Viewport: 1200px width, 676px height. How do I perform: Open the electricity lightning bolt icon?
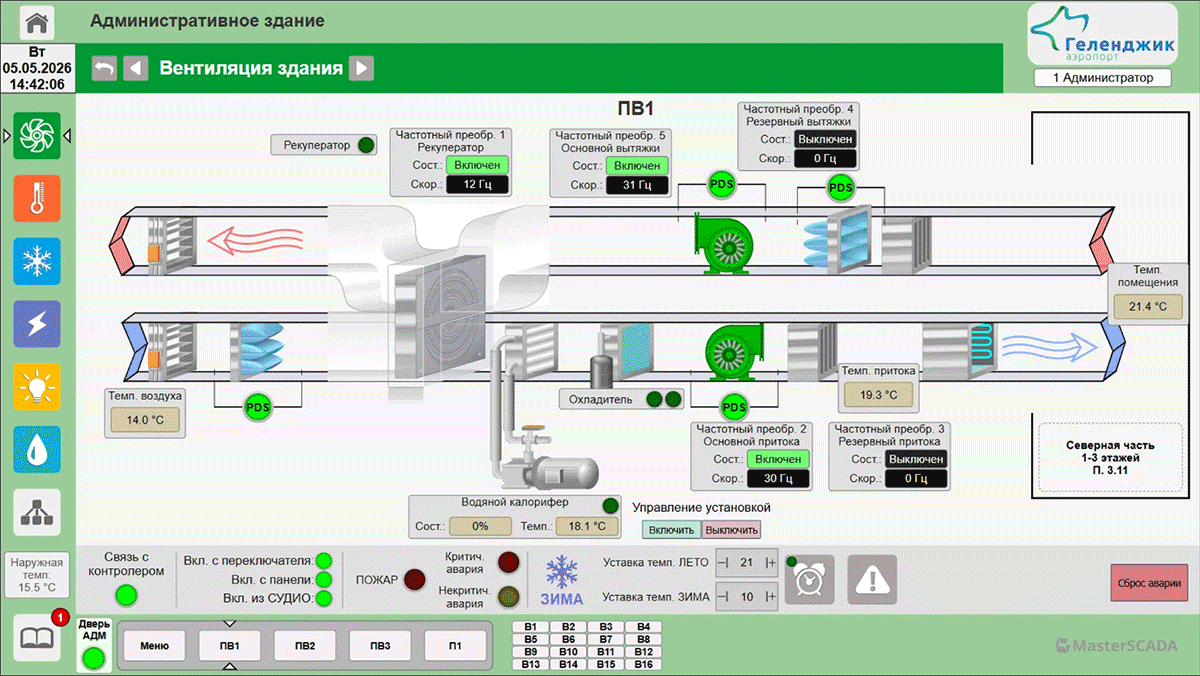coord(37,324)
